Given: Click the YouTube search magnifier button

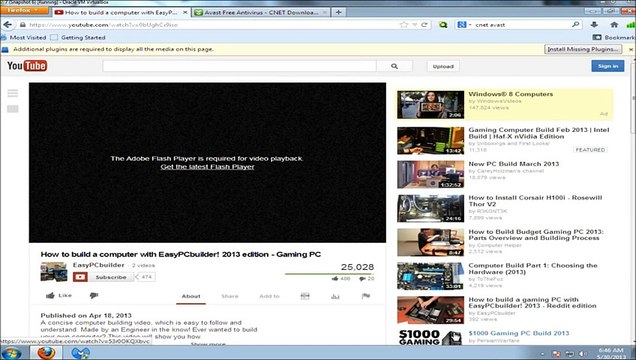Looking at the screenshot, I should click(394, 66).
